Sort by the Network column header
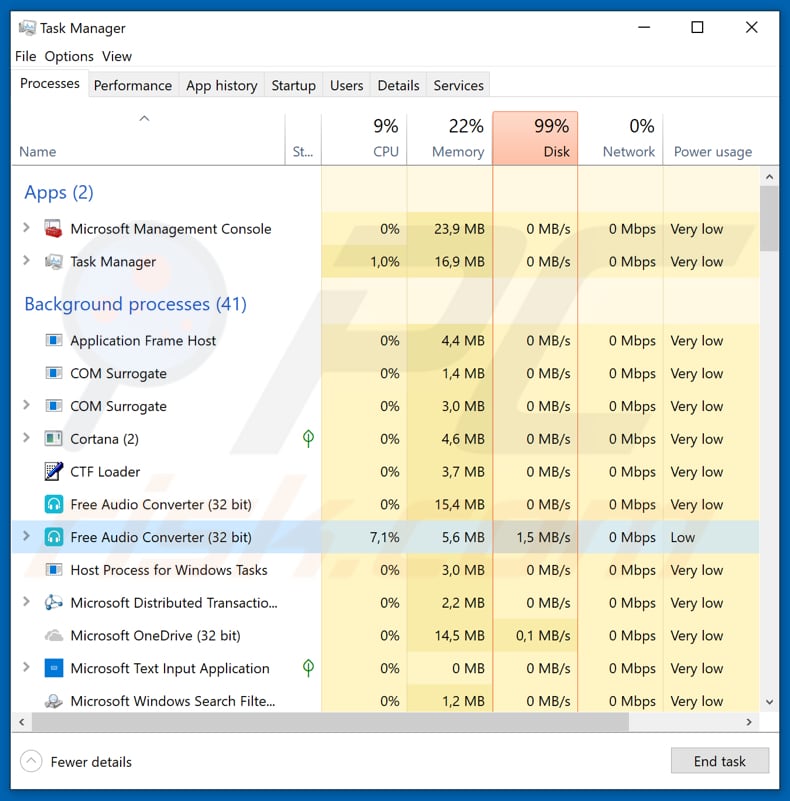790x801 pixels. pos(620,139)
